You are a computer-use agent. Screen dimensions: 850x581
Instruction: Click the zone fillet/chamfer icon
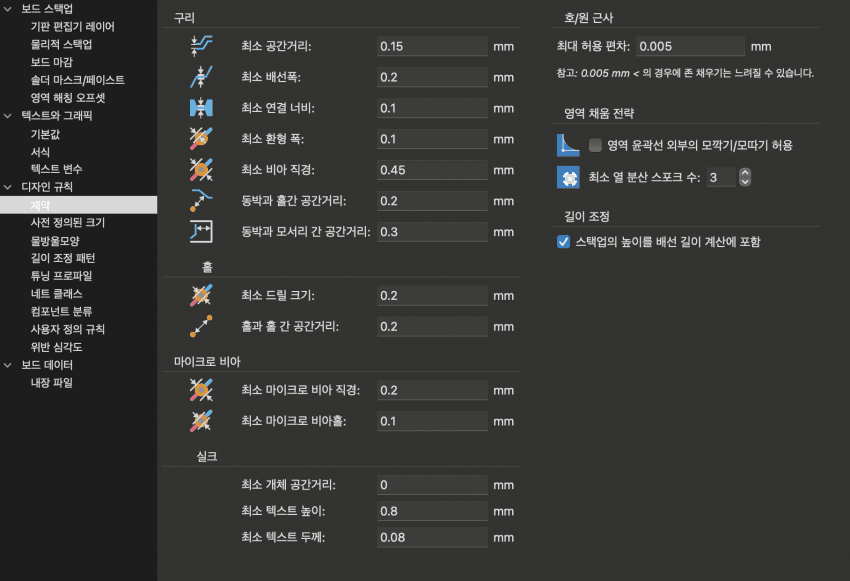568,145
